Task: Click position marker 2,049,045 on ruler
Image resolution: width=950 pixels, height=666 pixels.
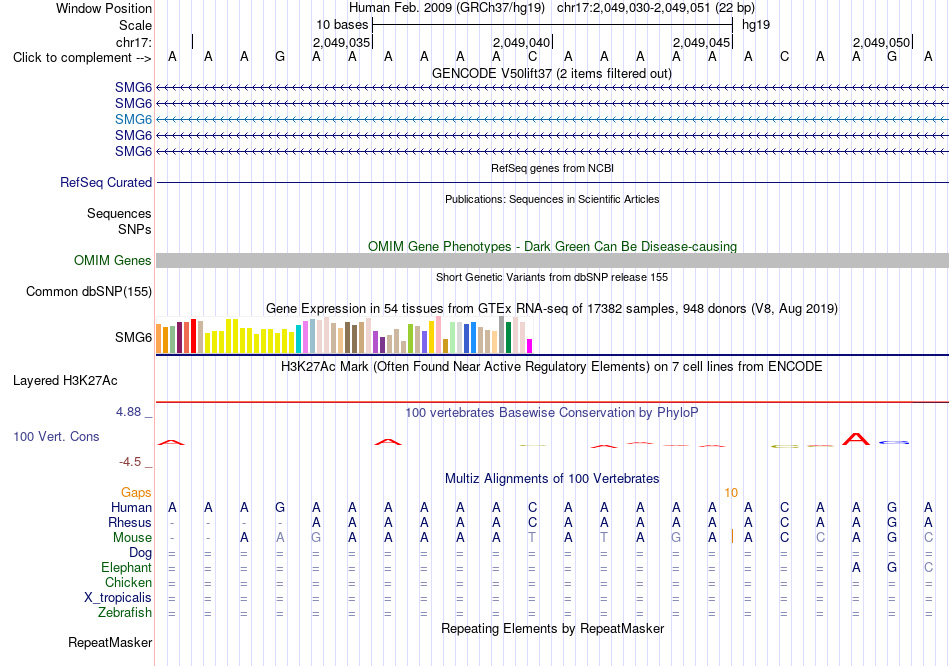Action: tap(701, 42)
